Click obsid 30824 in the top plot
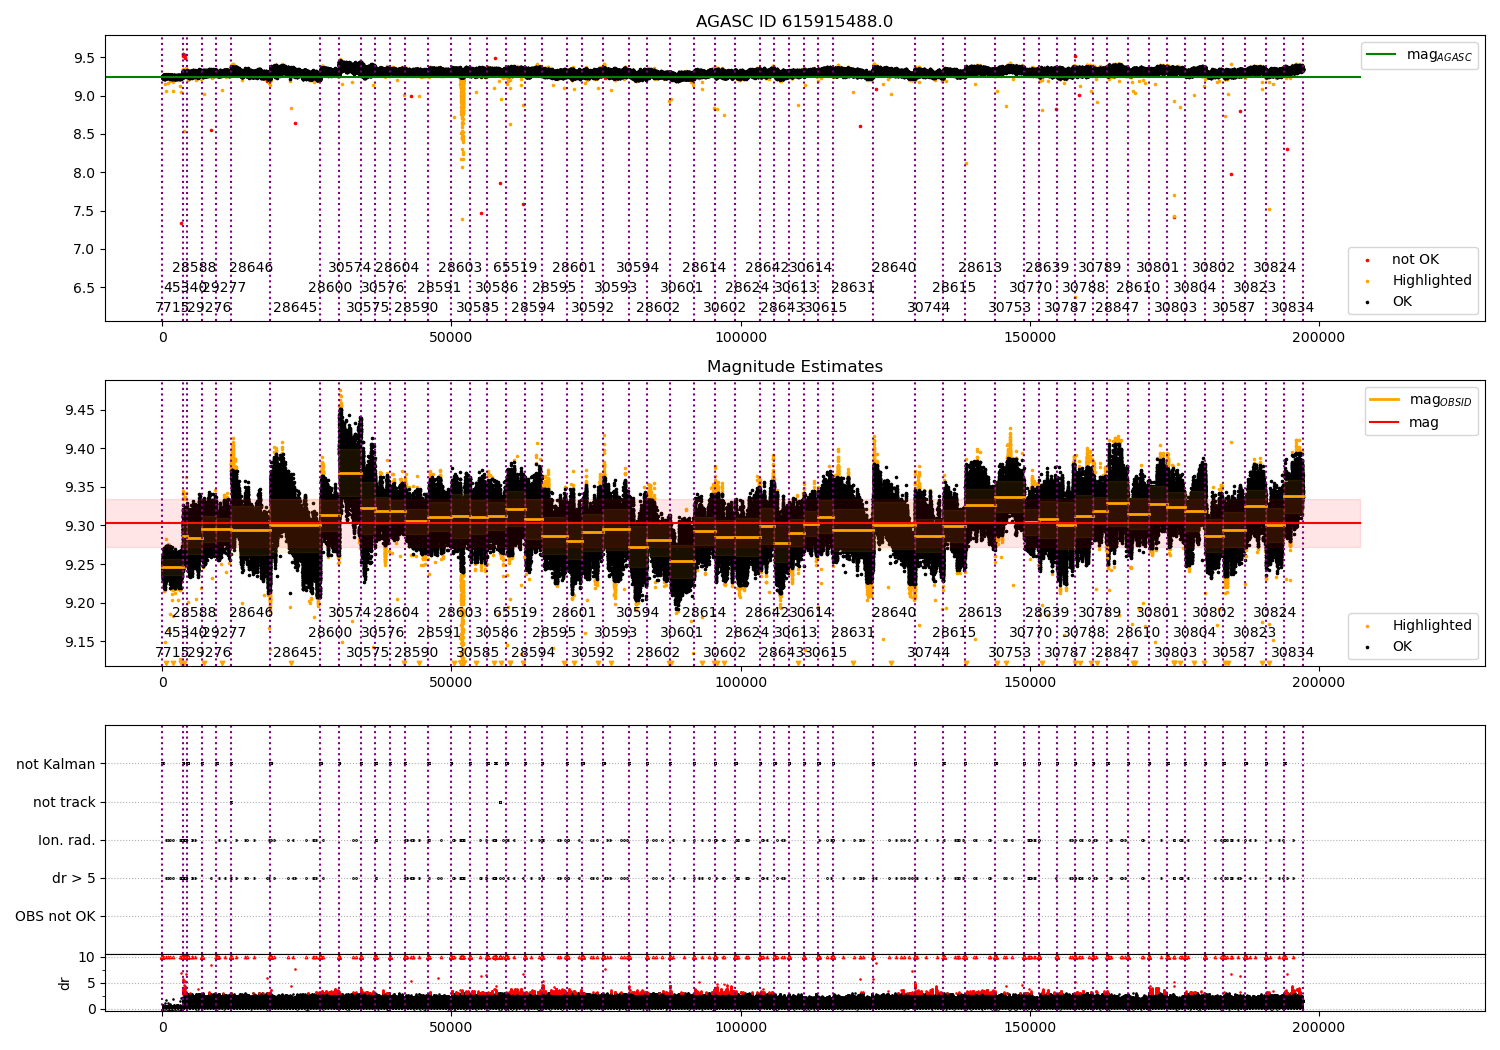Screen dimensions: 1500x1050 click(x=1275, y=267)
